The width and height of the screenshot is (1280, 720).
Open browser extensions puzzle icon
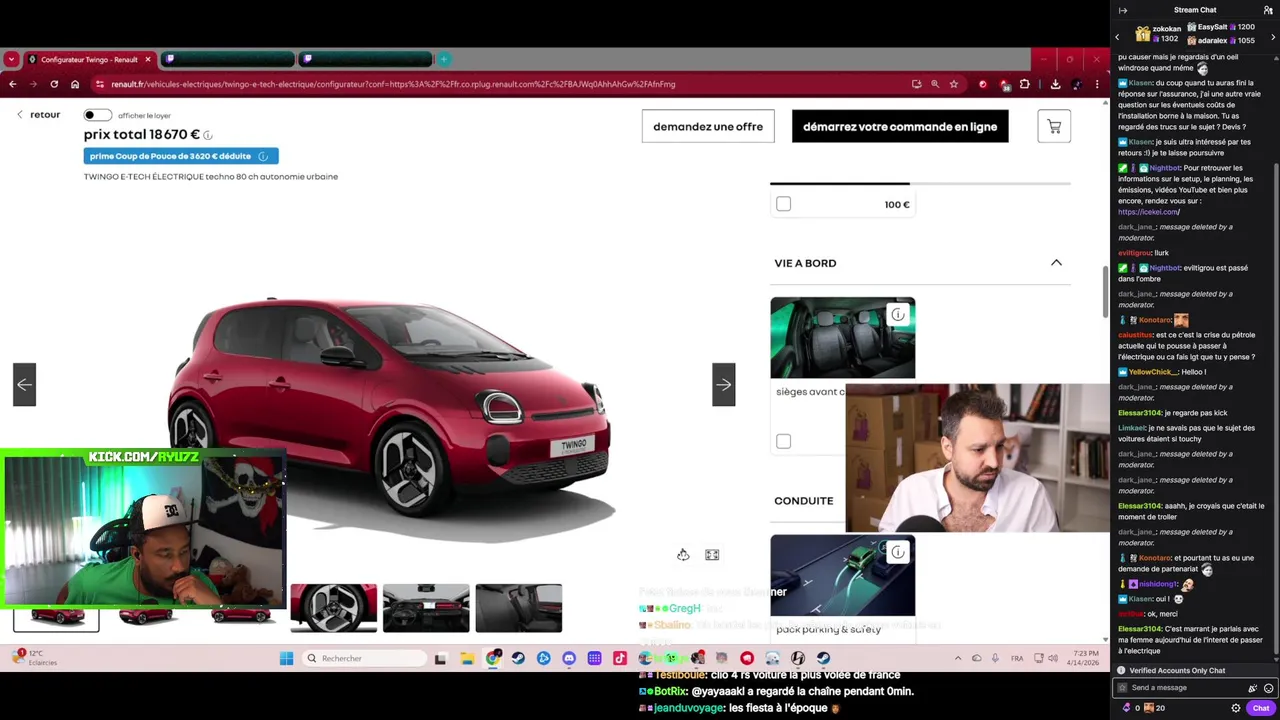coord(1024,84)
